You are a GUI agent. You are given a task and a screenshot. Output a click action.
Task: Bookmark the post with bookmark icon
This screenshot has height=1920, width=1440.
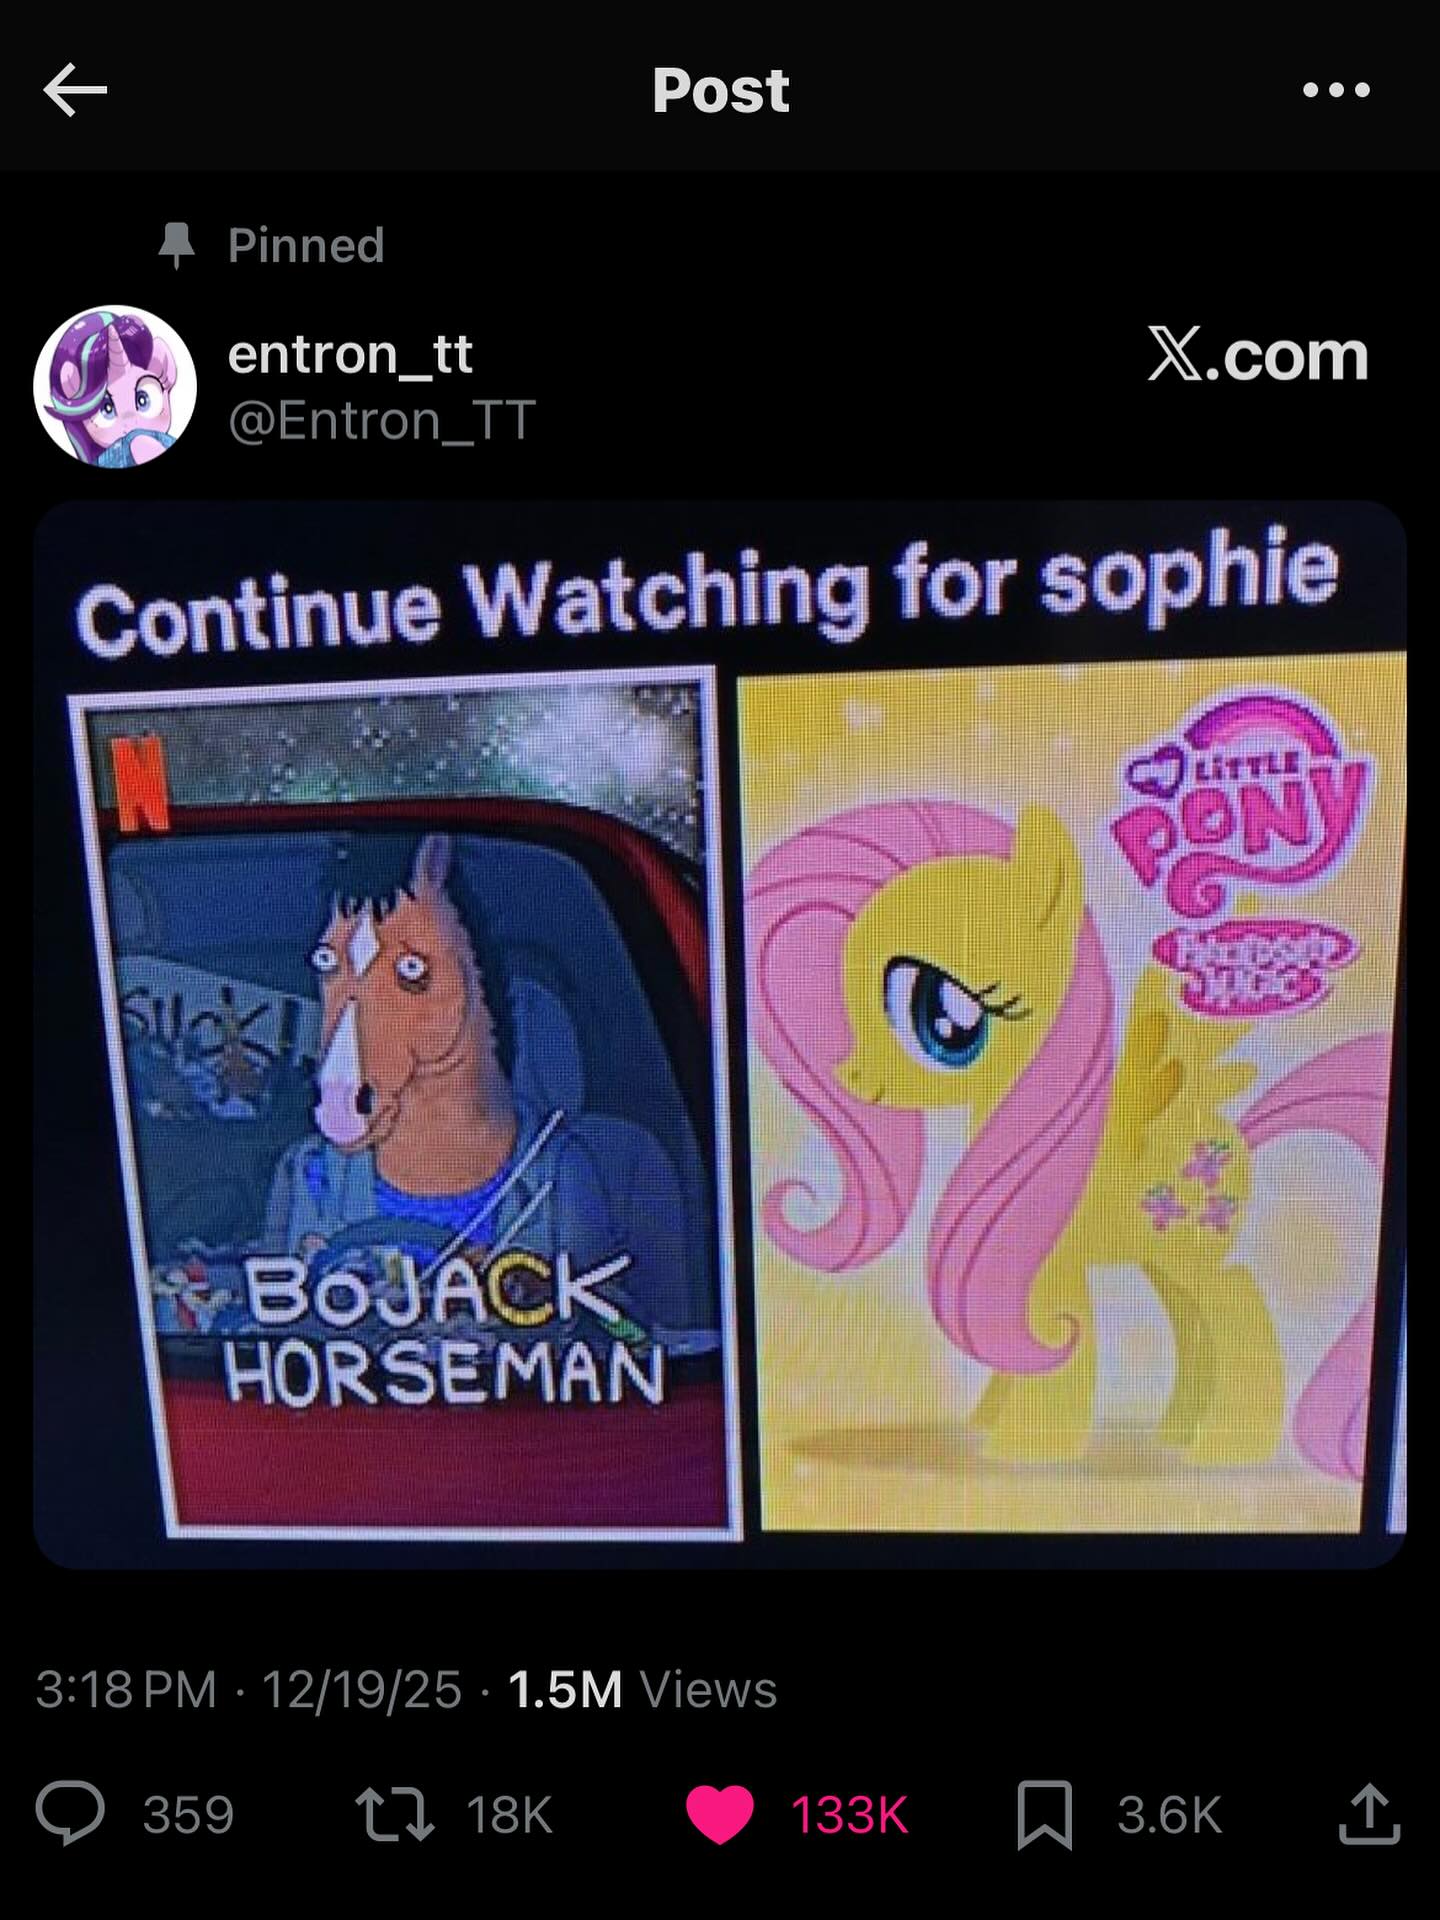click(1045, 1814)
